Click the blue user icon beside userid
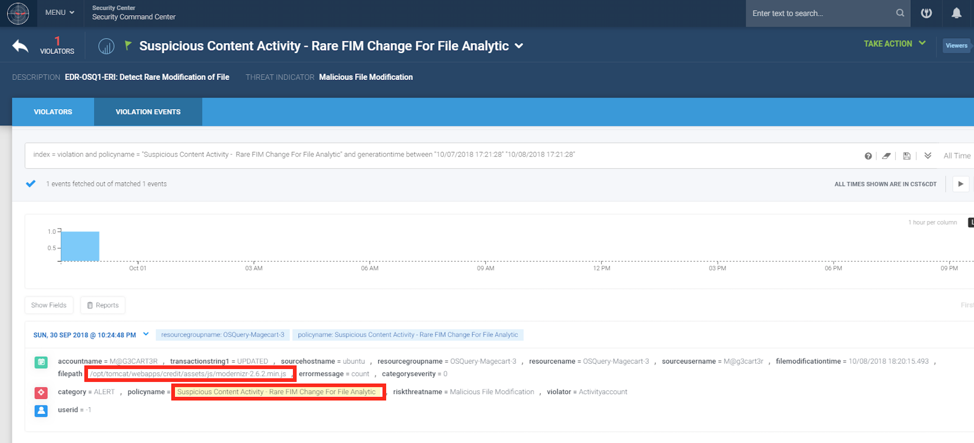 (x=41, y=410)
